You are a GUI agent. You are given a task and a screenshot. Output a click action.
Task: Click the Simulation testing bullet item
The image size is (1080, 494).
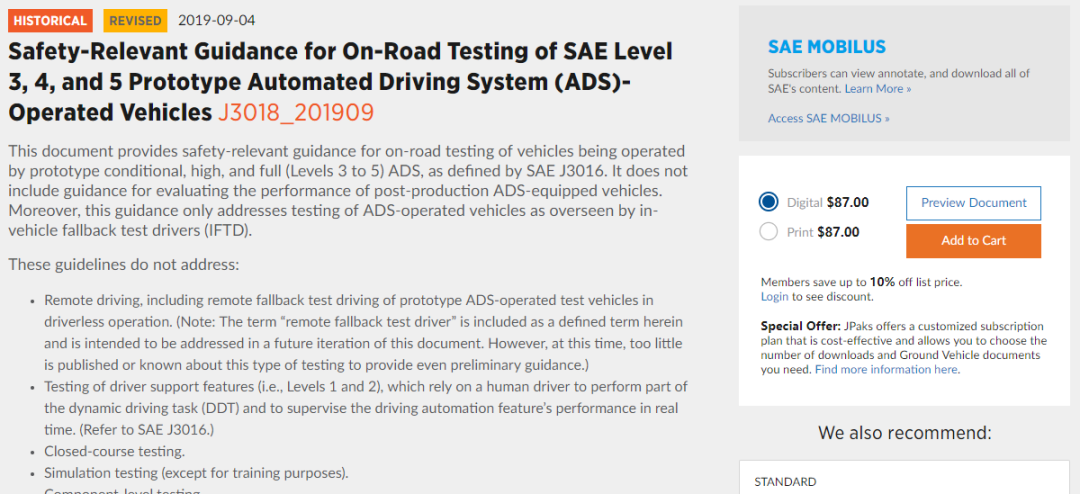[196, 473]
